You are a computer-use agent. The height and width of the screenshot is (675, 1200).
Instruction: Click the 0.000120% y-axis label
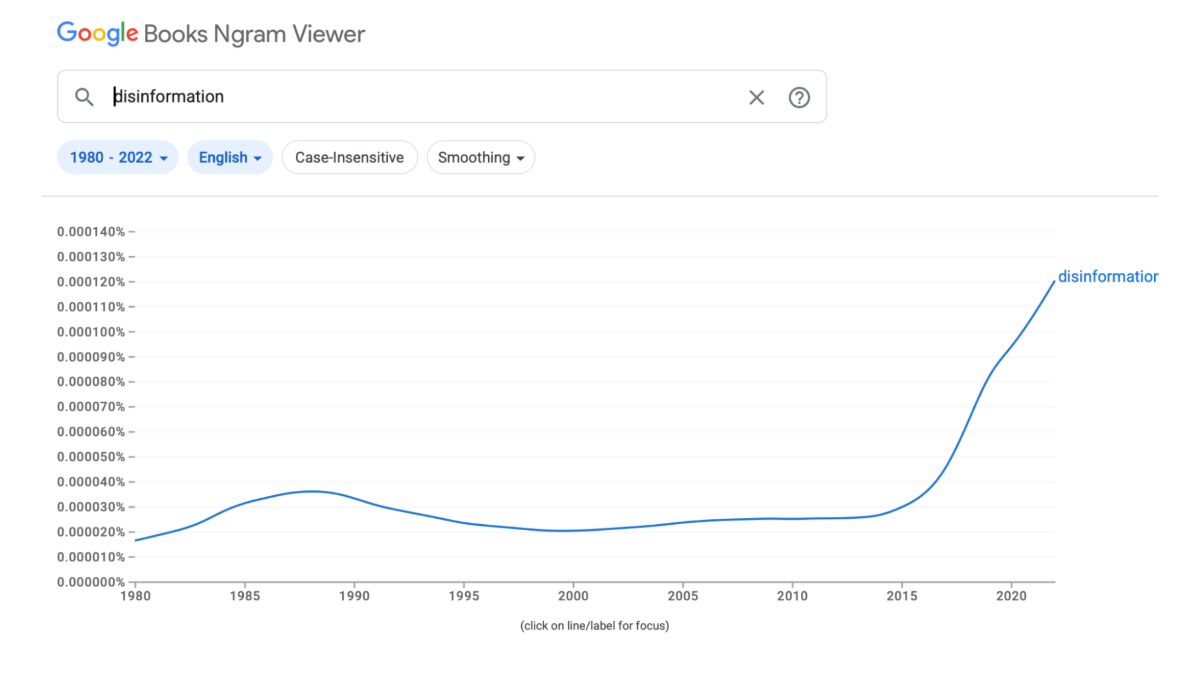(x=91, y=281)
